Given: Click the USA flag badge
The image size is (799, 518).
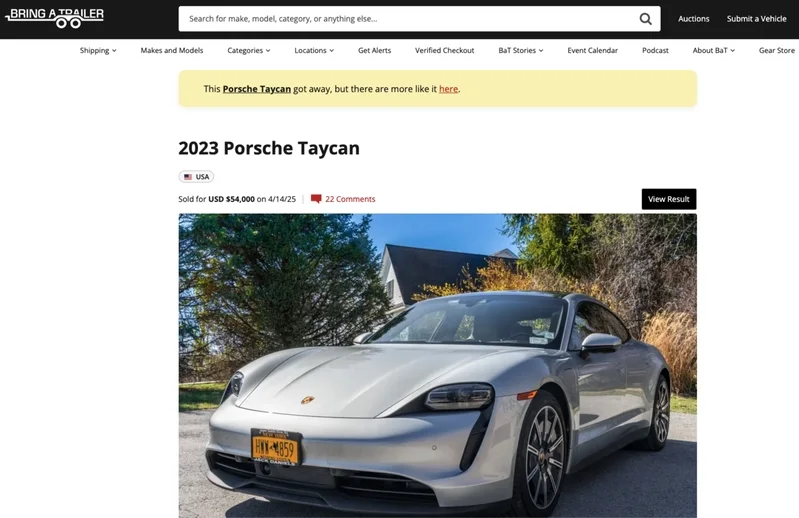Looking at the screenshot, I should tap(196, 177).
